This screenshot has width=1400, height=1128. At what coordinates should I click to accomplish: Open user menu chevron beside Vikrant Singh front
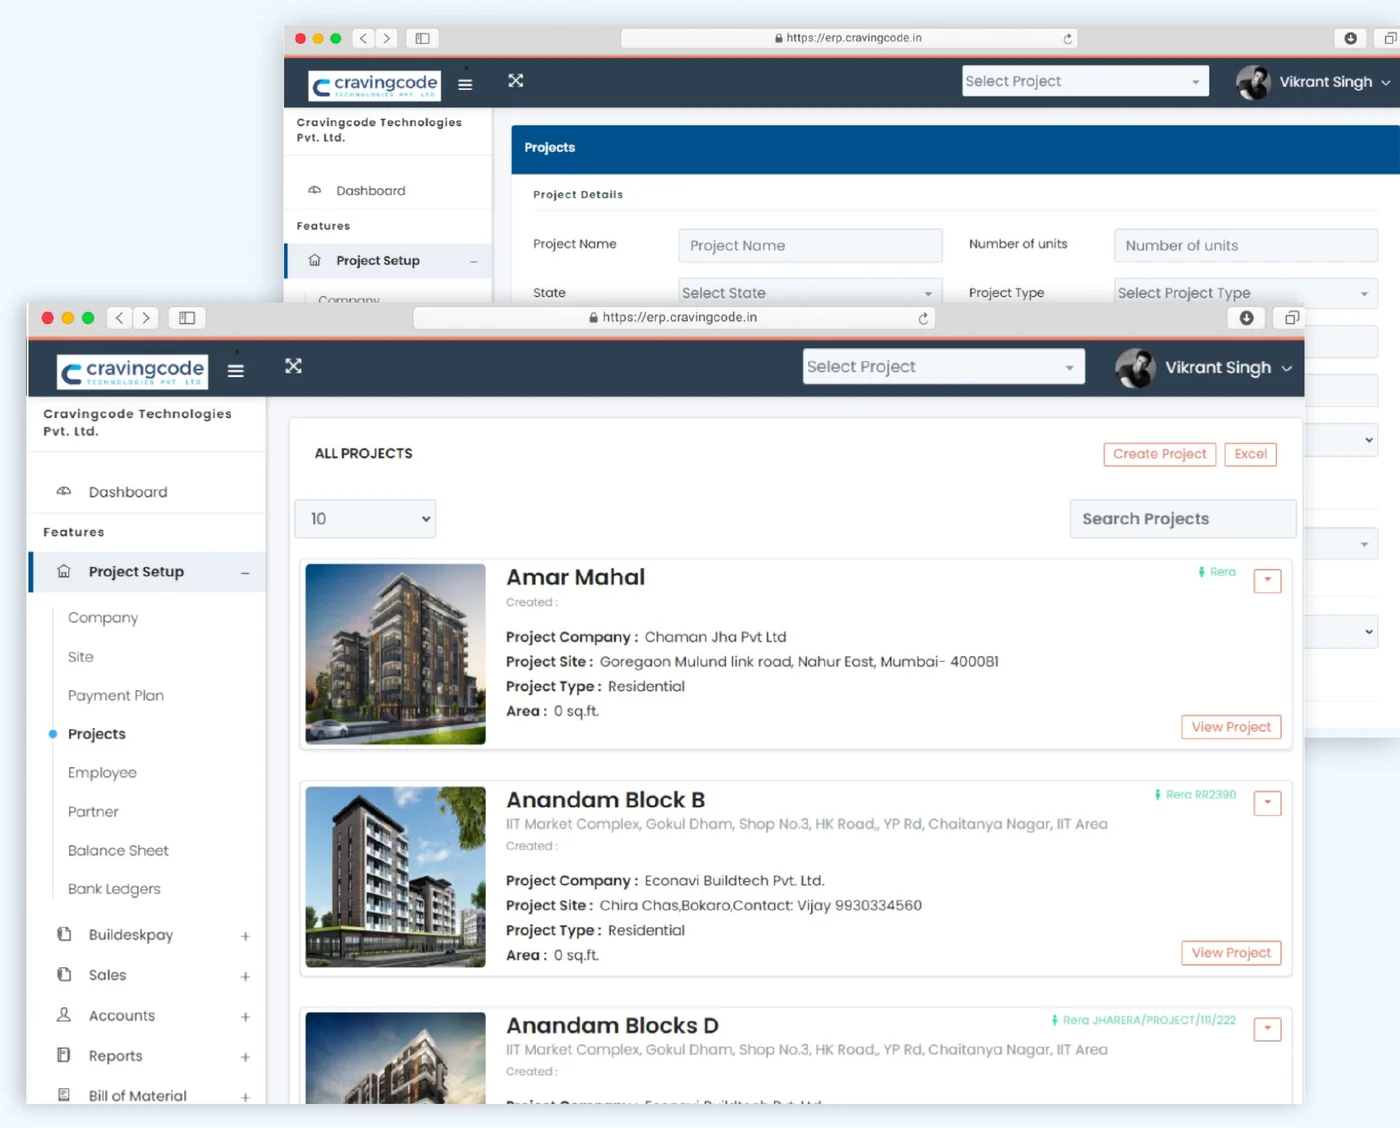[1287, 369]
